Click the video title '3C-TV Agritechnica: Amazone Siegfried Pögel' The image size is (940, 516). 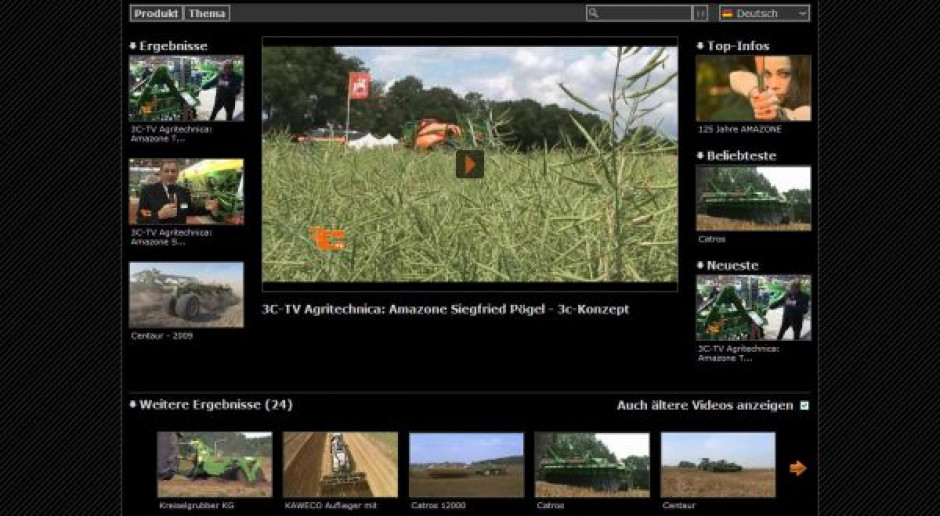(x=405, y=310)
